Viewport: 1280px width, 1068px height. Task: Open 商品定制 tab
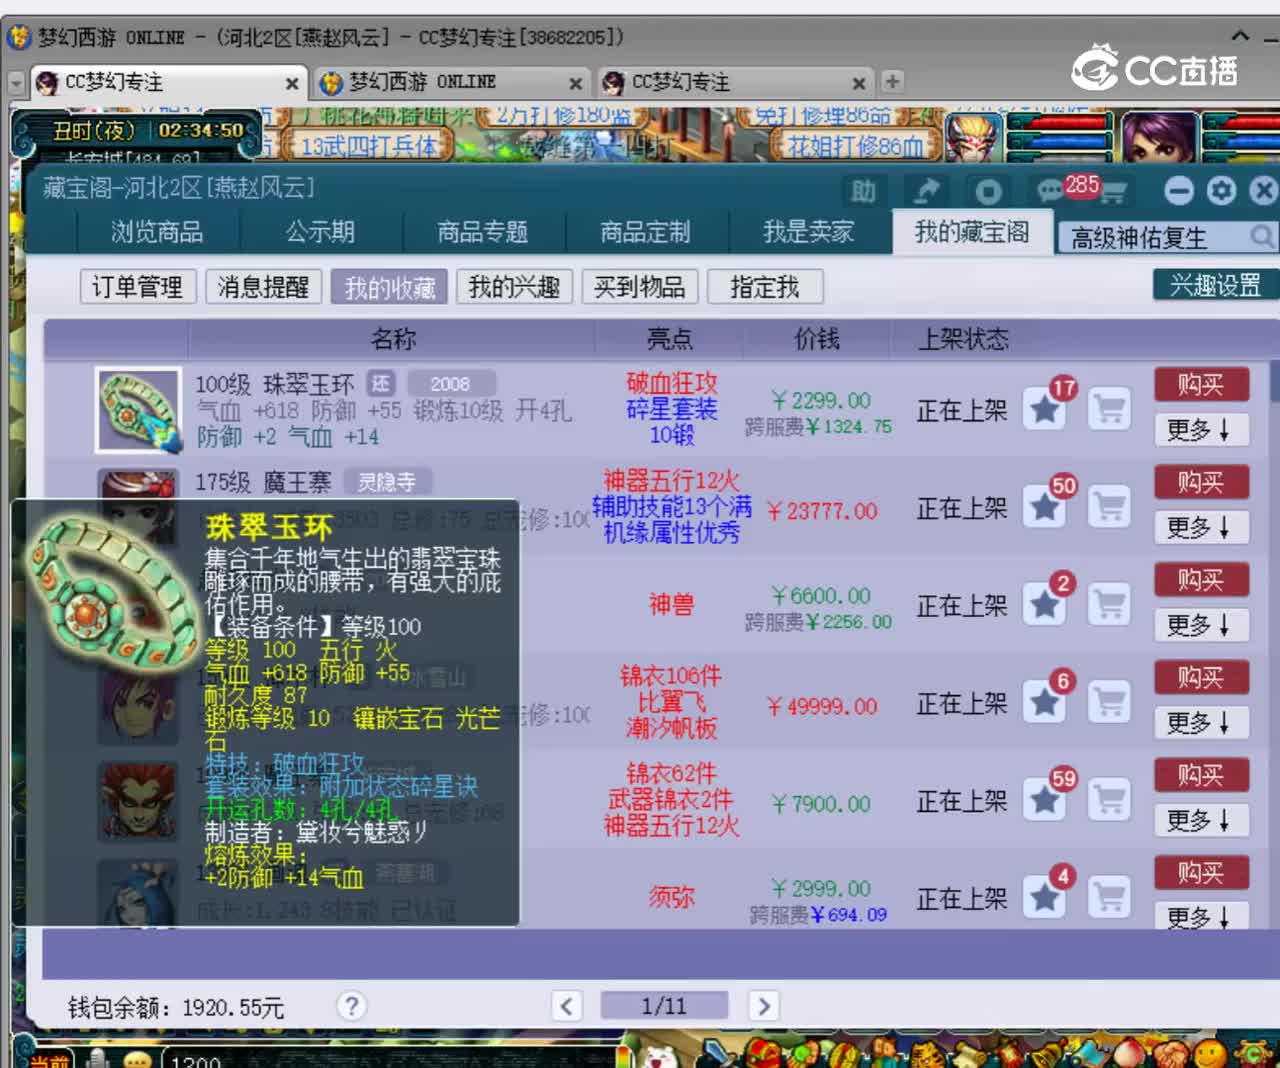(x=645, y=232)
